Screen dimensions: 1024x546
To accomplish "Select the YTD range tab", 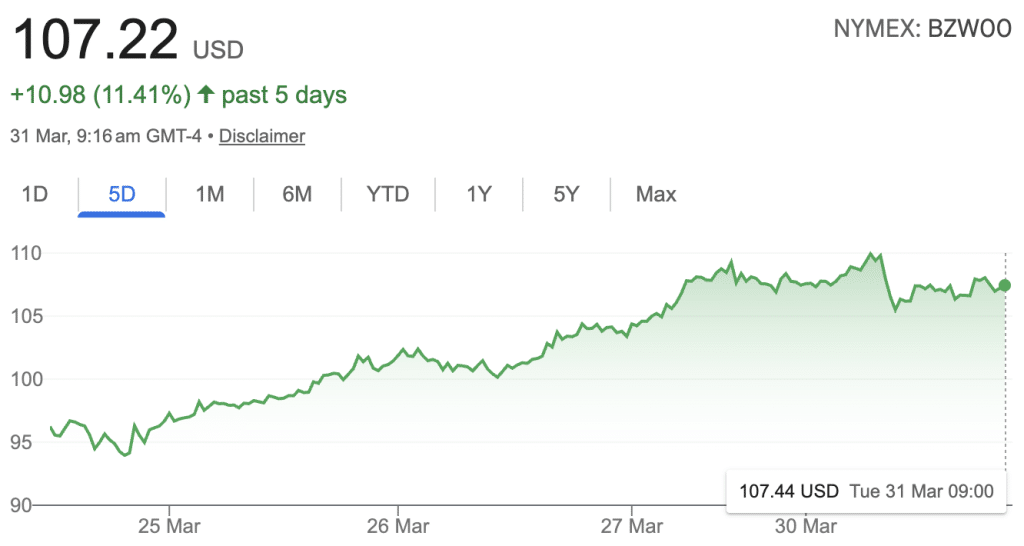I will click(388, 194).
